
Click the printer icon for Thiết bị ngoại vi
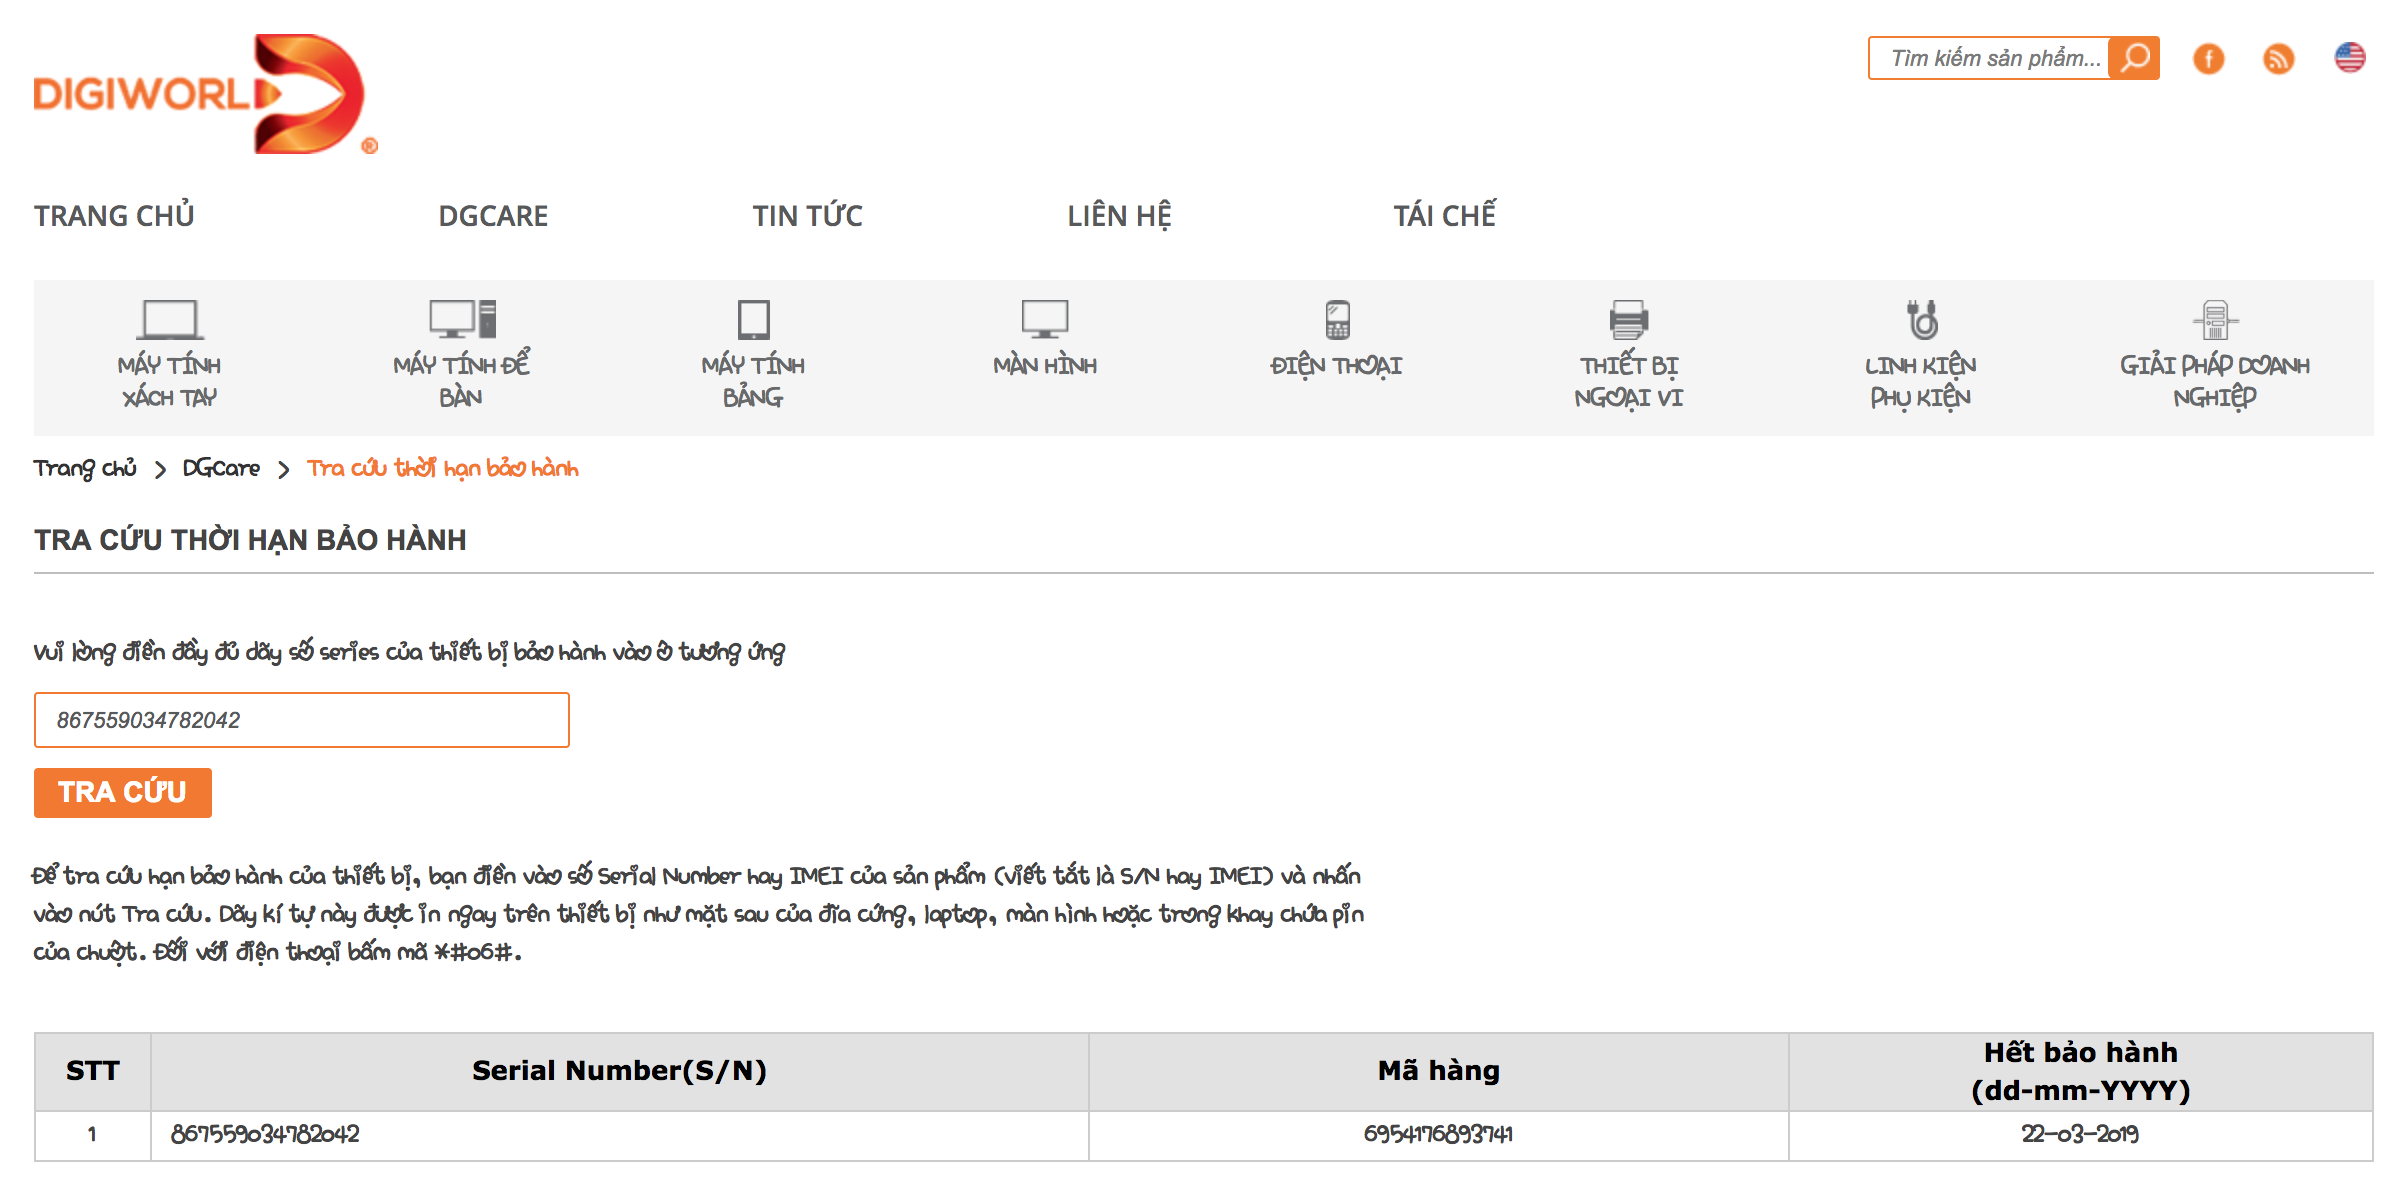[1629, 320]
